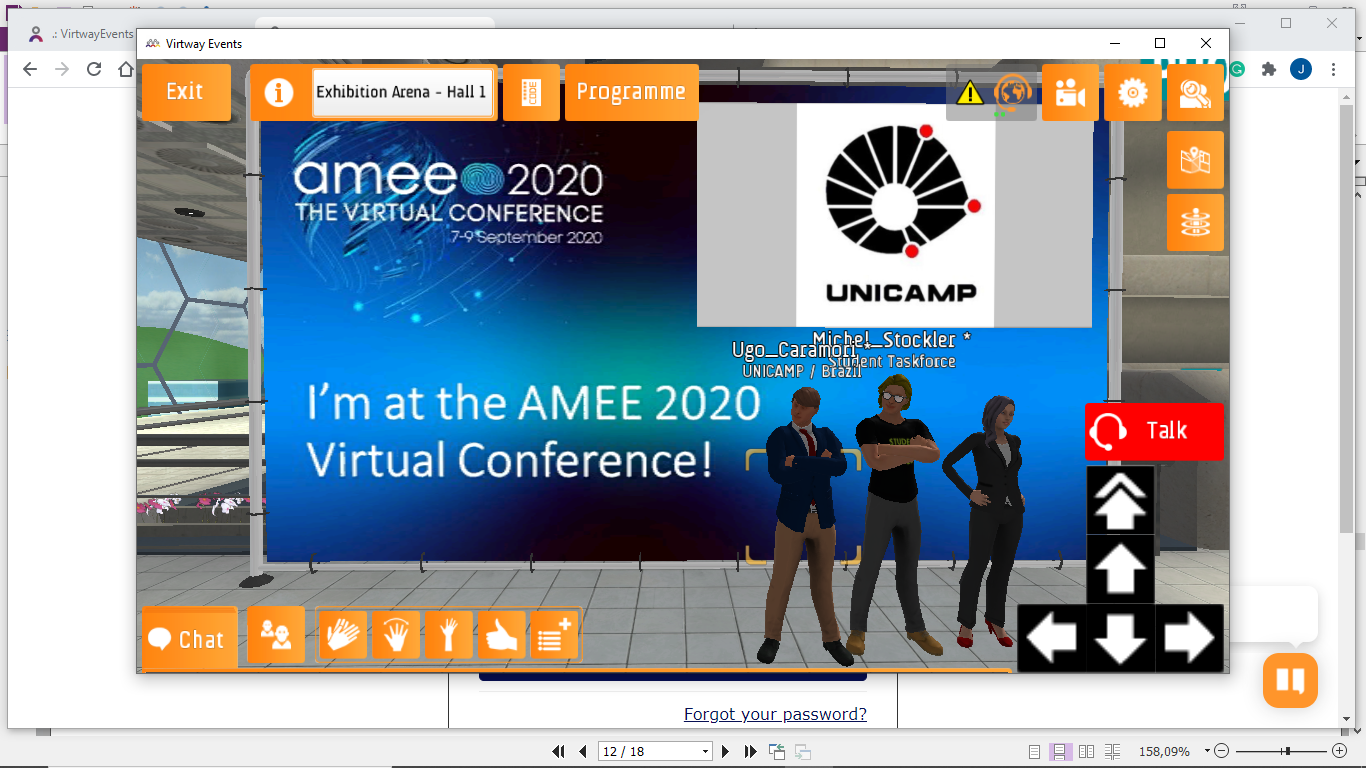Viewport: 1366px width, 768px height.
Task: Click the right turn arrow
Action: click(x=1189, y=638)
